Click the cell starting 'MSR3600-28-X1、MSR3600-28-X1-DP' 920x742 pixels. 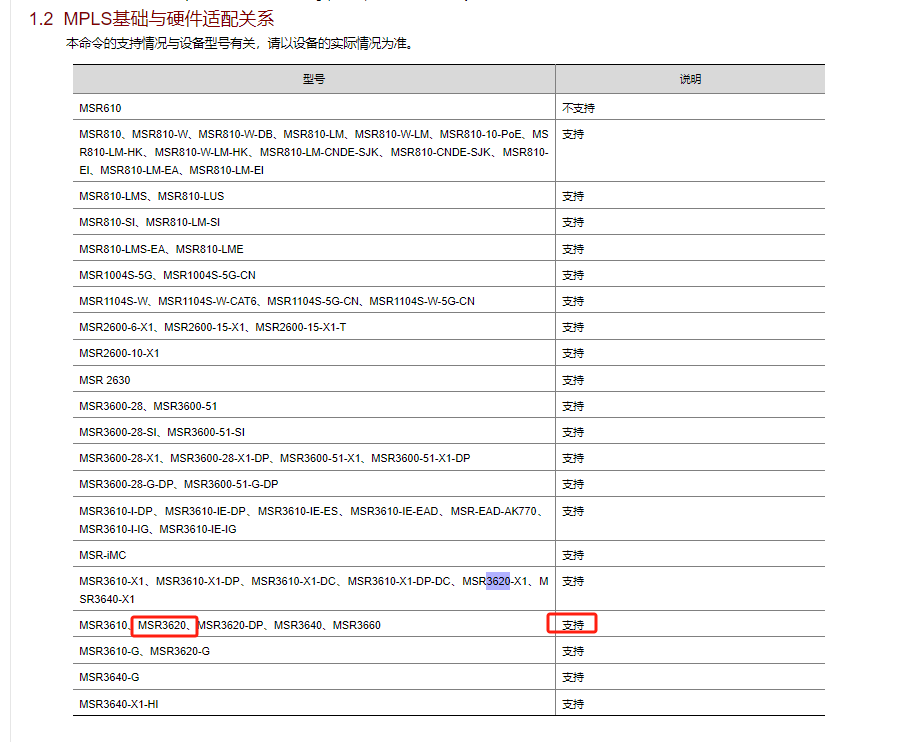click(x=314, y=458)
